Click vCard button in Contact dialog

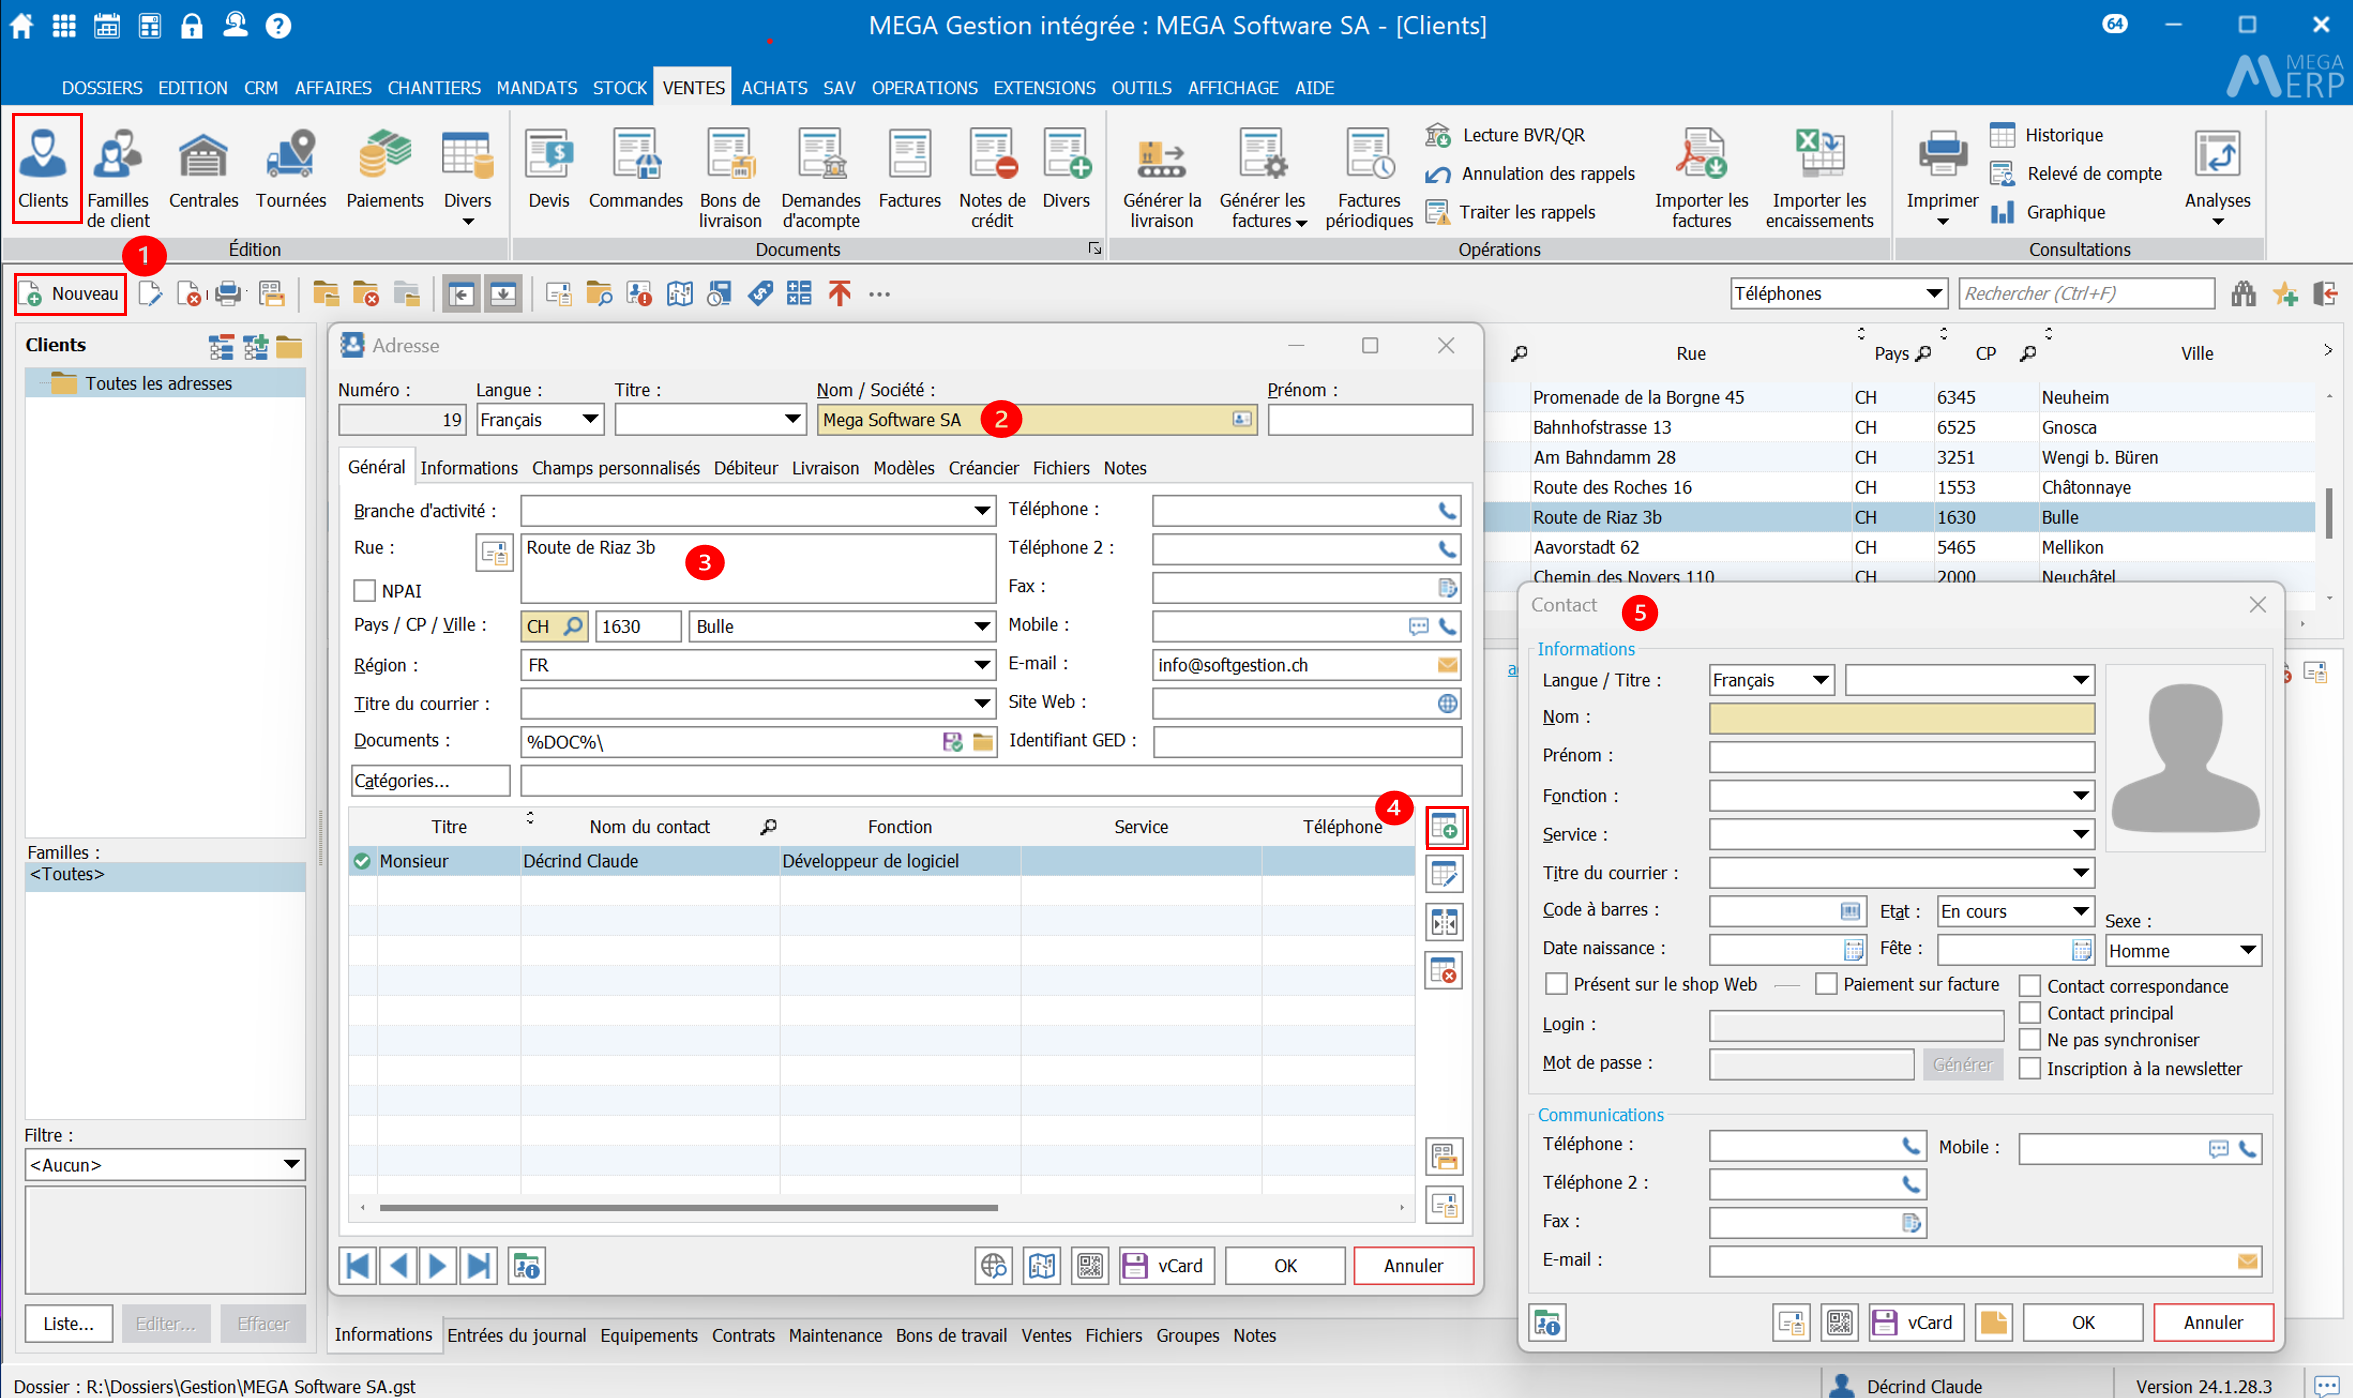point(1917,1323)
